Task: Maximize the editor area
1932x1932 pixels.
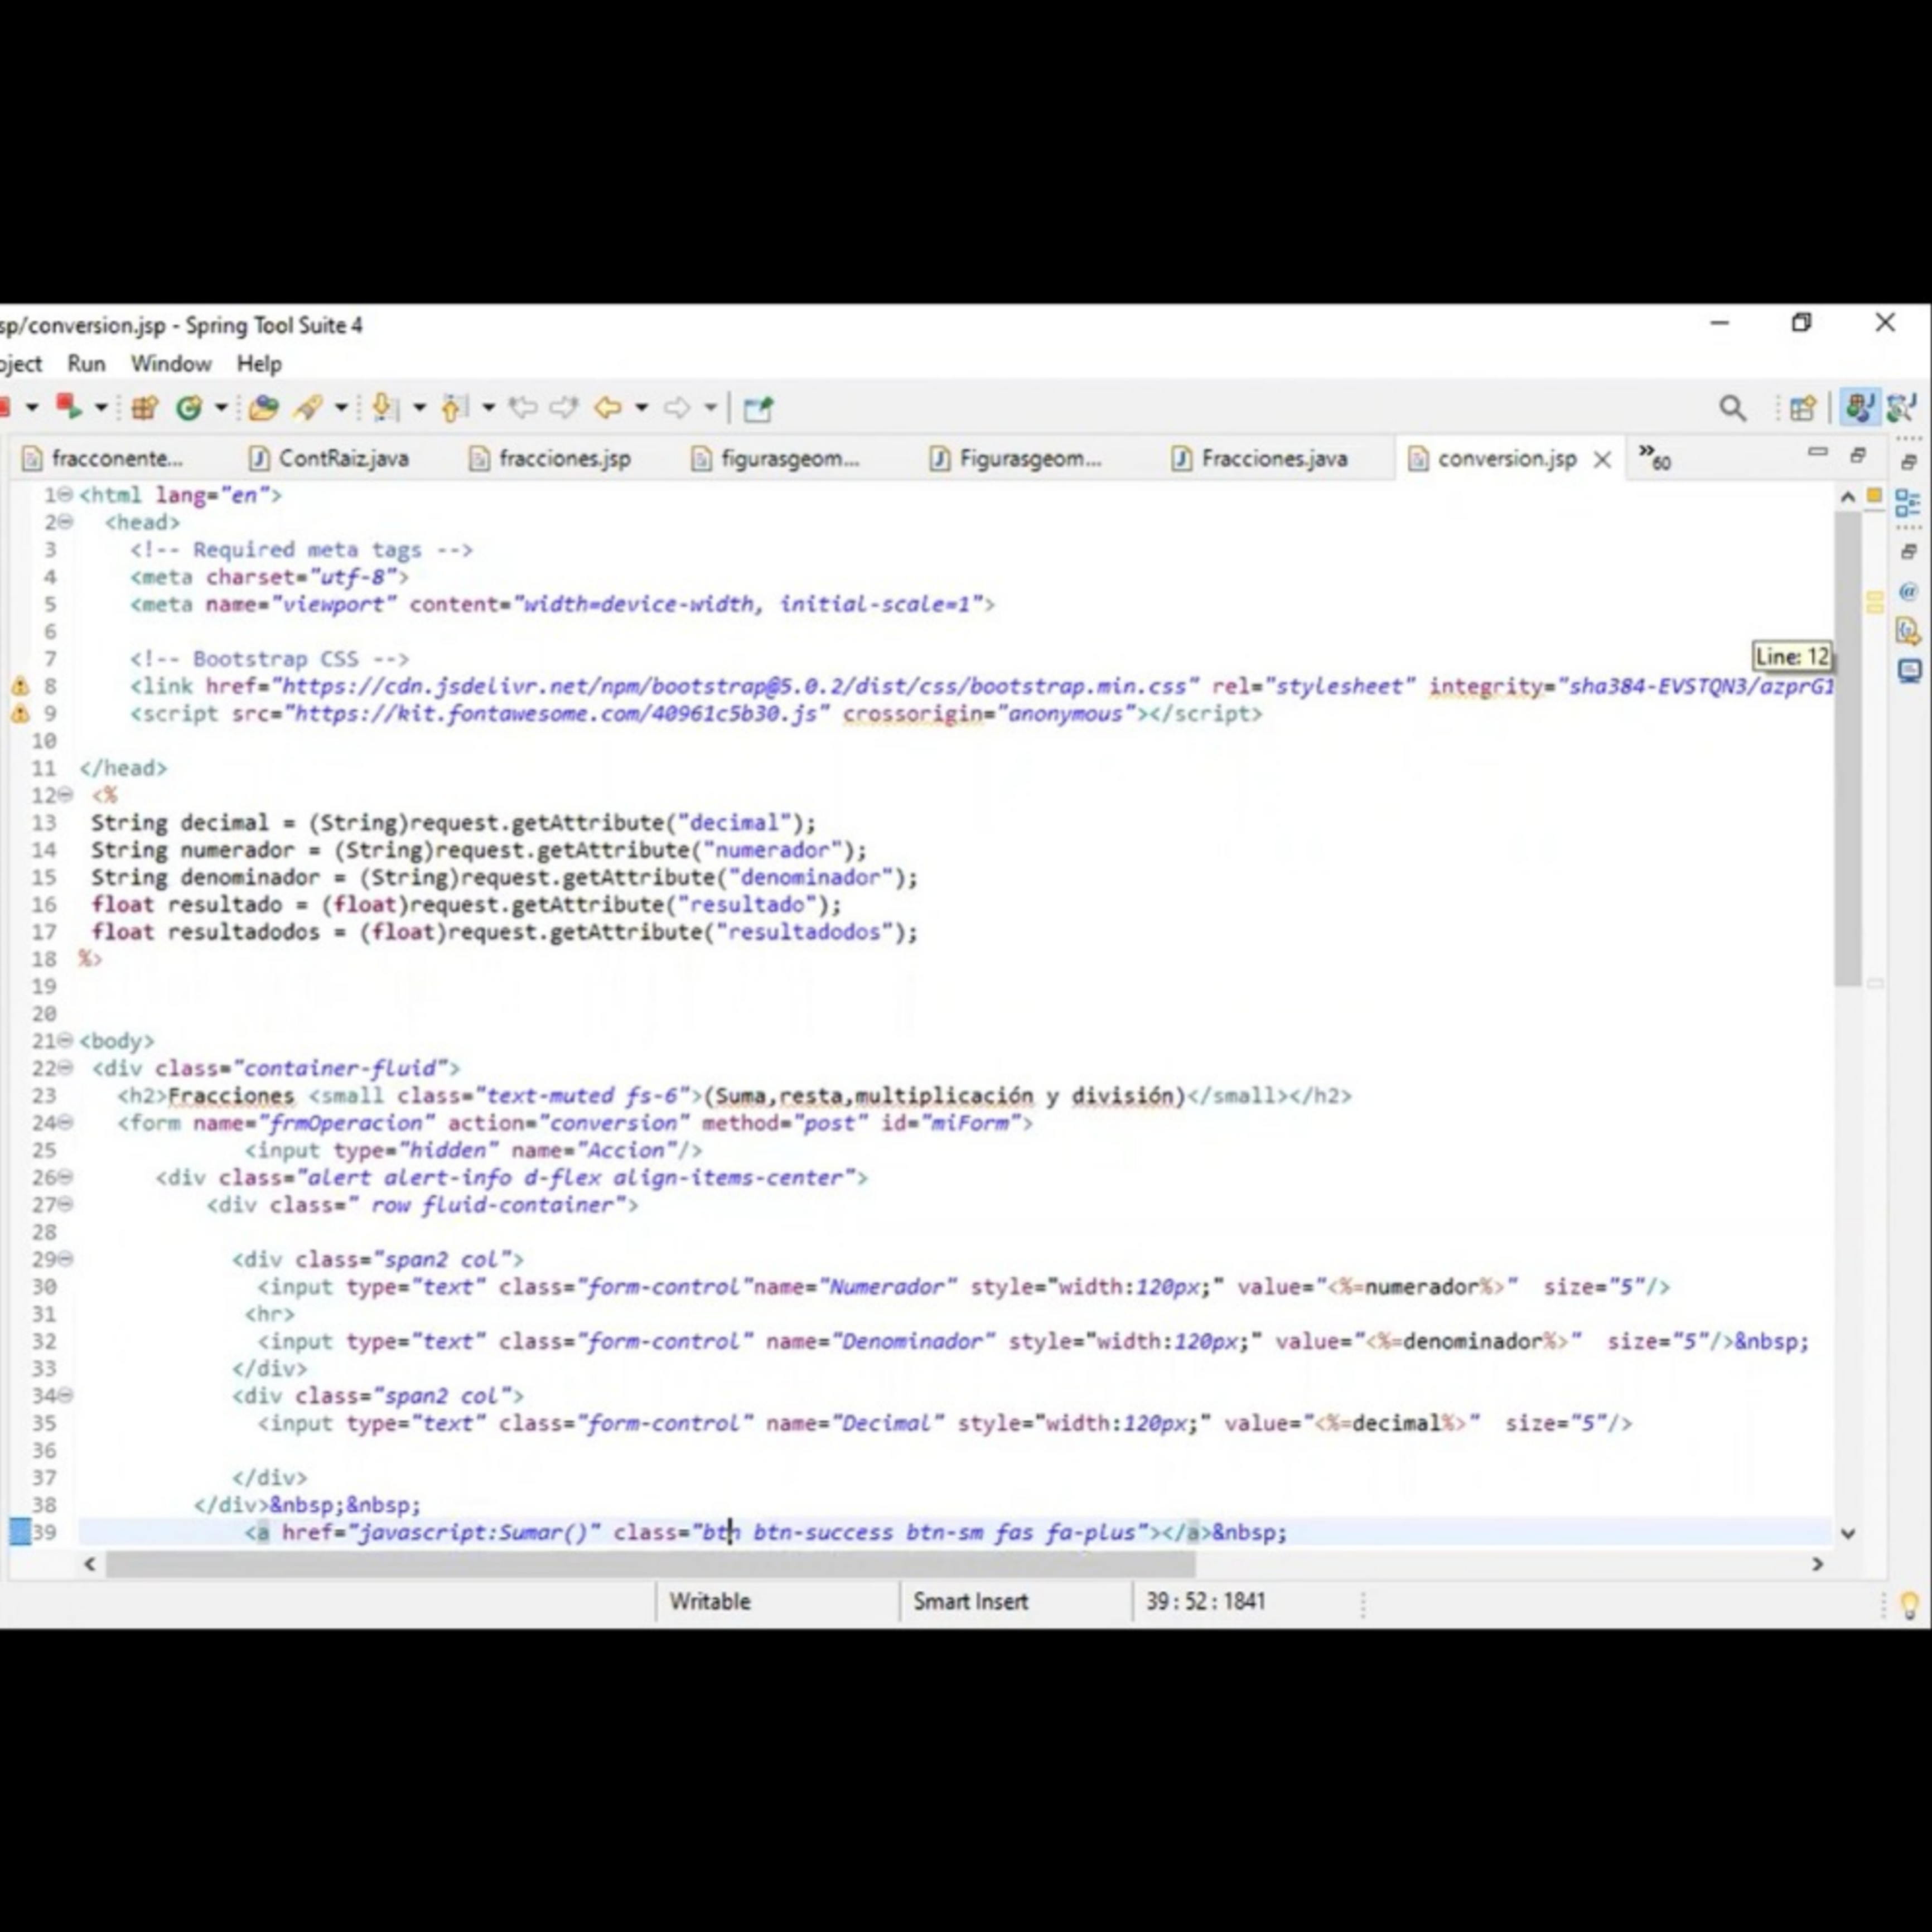Action: pos(1858,455)
